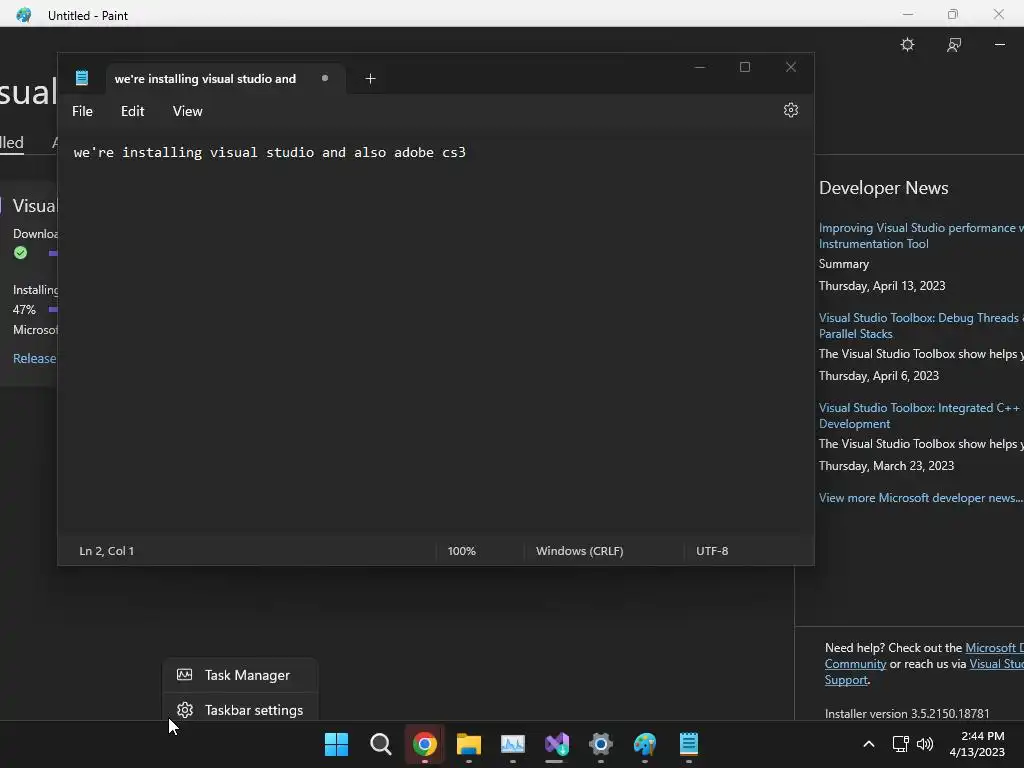Screen dimensions: 1024x768
Task: Open the performance monitor graph icon in taskbar
Action: [513, 744]
